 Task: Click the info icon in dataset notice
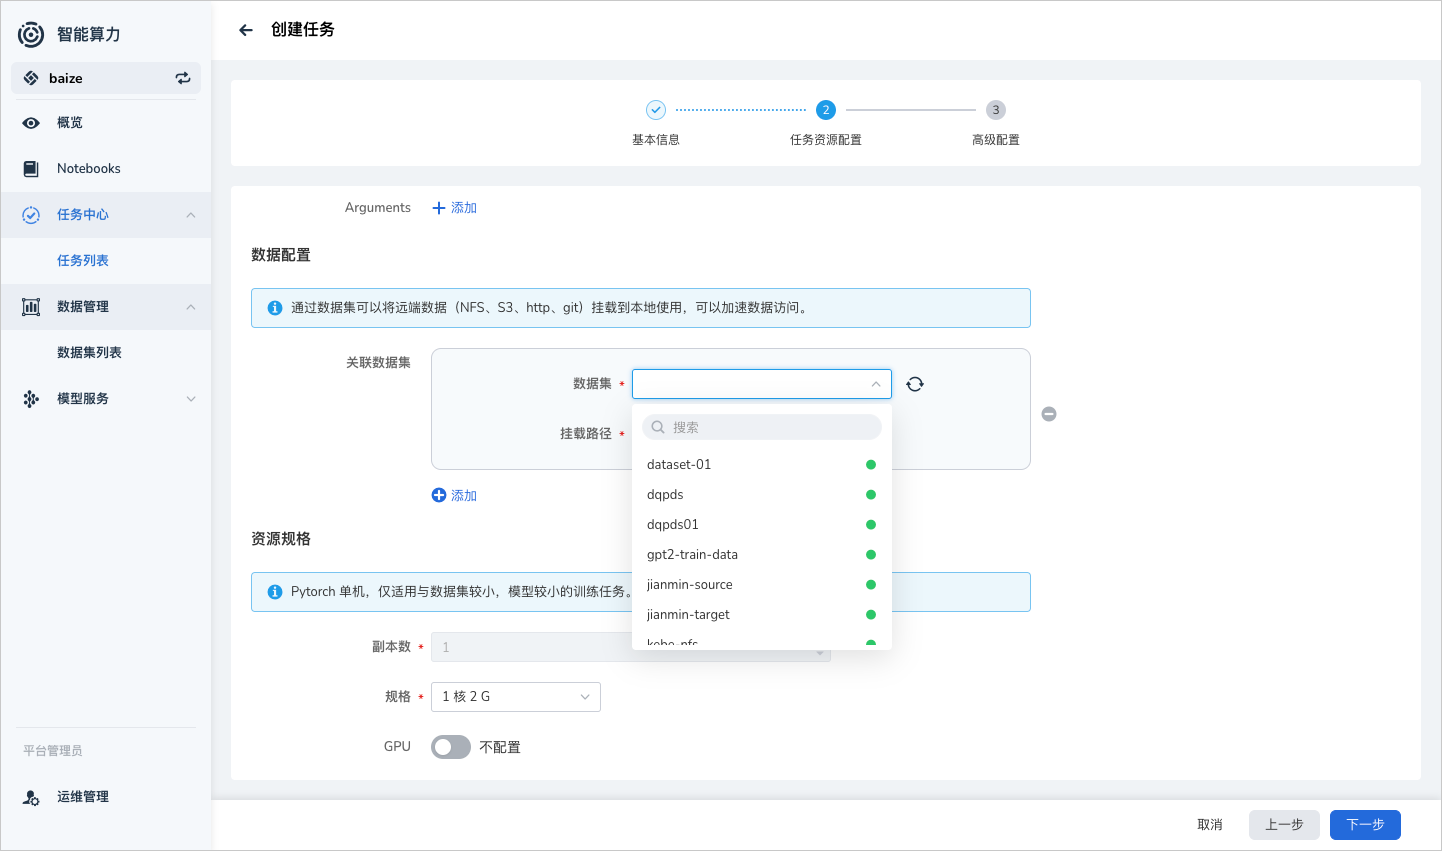point(275,308)
